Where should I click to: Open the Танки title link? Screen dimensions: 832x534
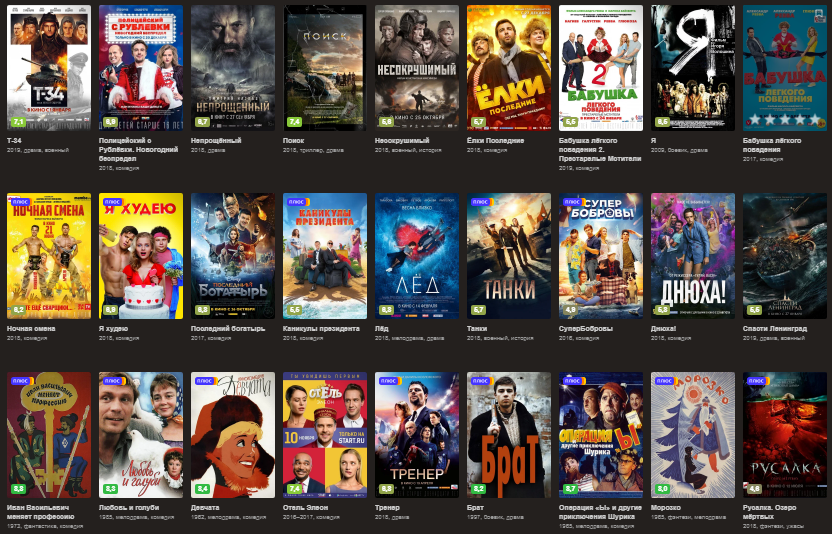477,329
